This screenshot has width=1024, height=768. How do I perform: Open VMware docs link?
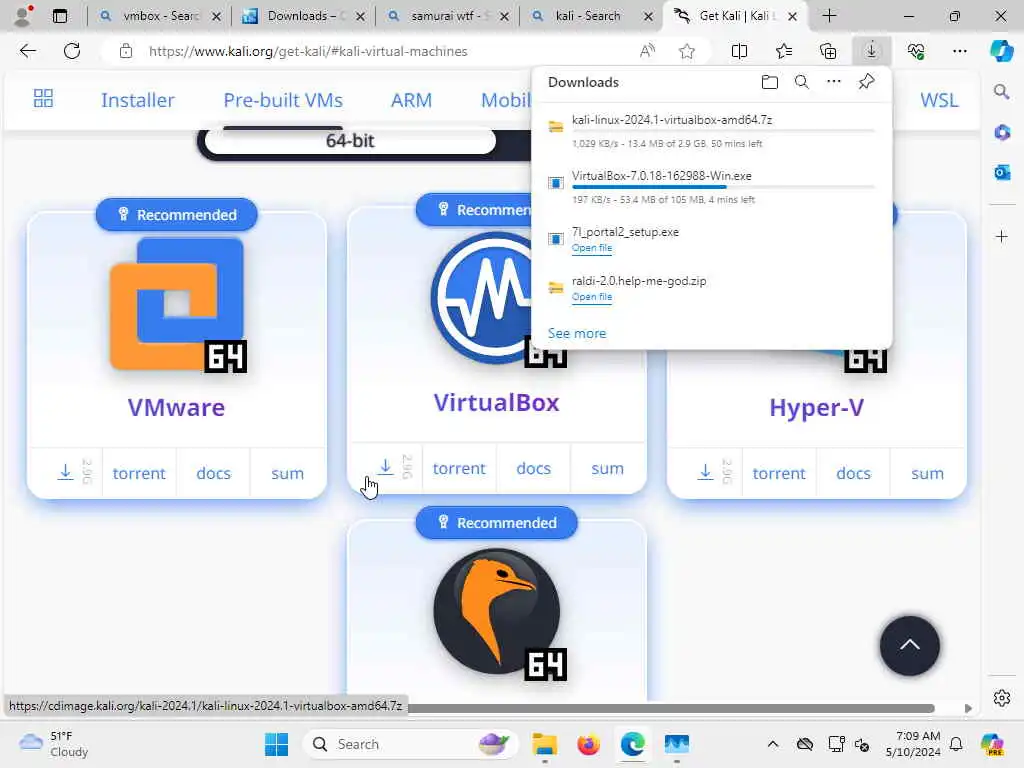pos(214,473)
